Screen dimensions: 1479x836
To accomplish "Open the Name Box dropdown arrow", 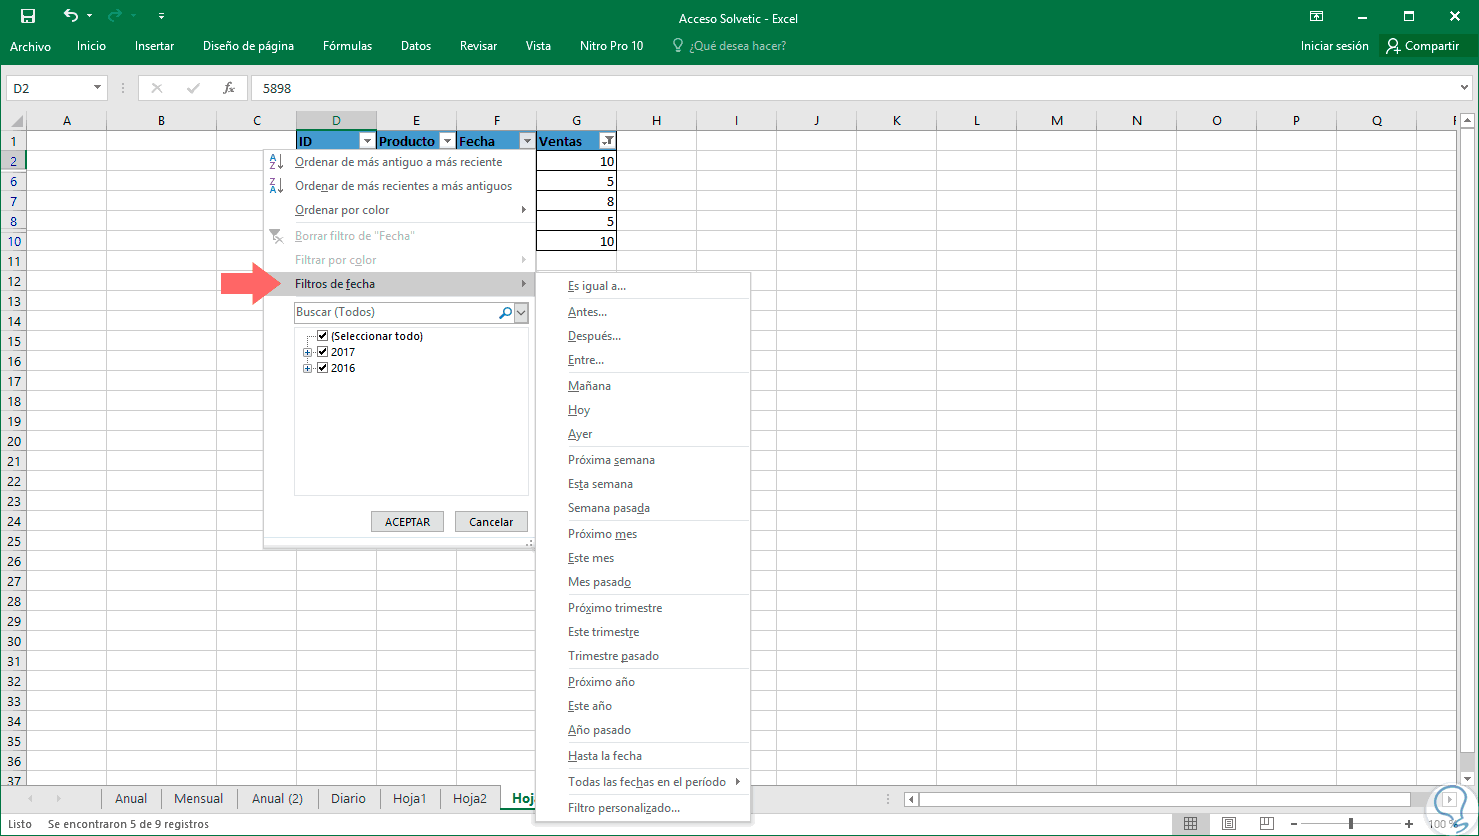I will point(97,88).
